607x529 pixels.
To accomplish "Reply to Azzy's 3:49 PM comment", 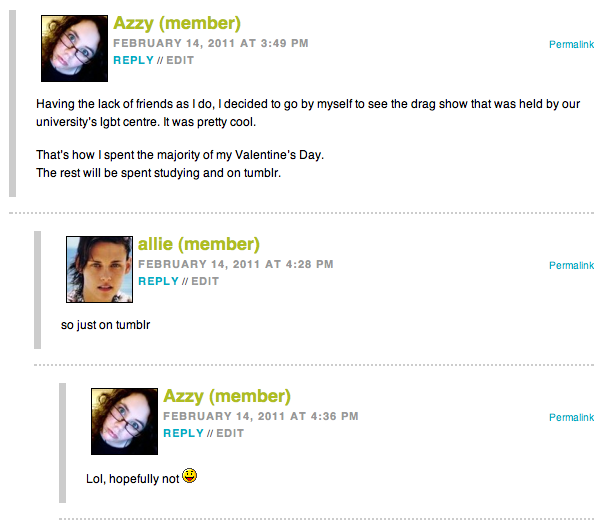I will 133,60.
